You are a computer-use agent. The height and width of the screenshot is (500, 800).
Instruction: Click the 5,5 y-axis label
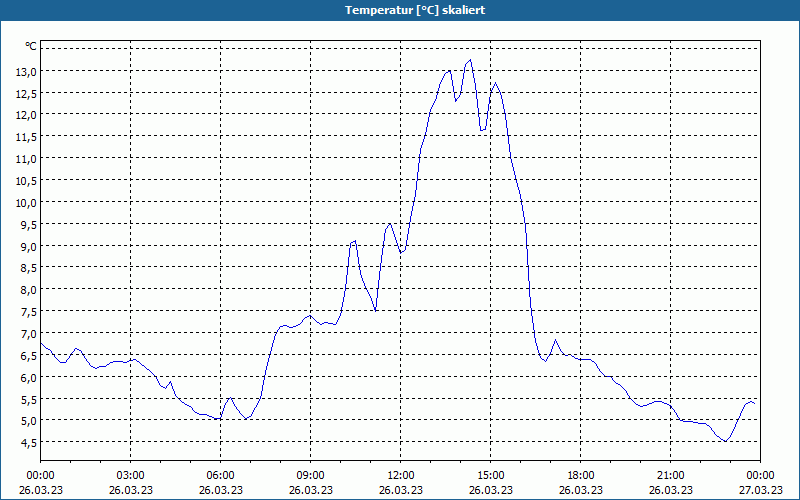(29, 400)
